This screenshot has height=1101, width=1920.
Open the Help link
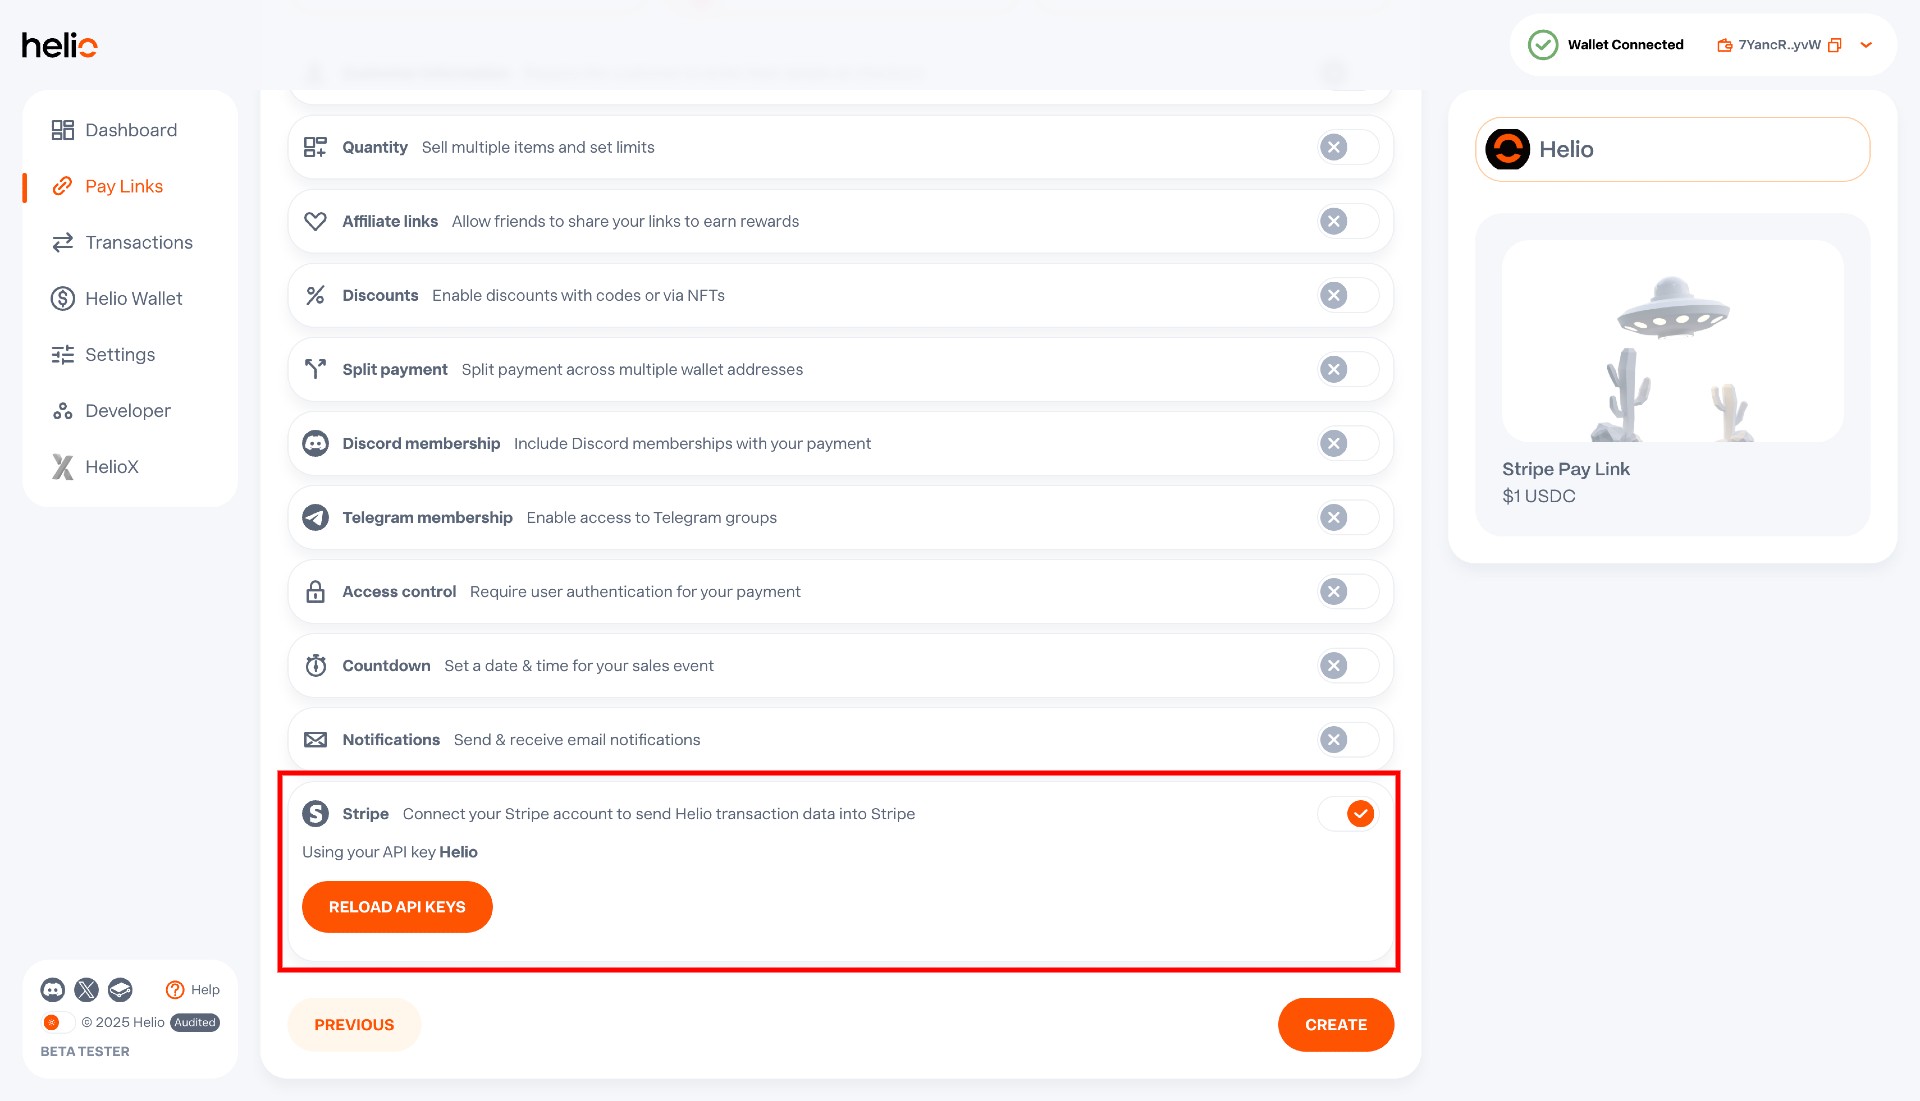[x=192, y=989]
